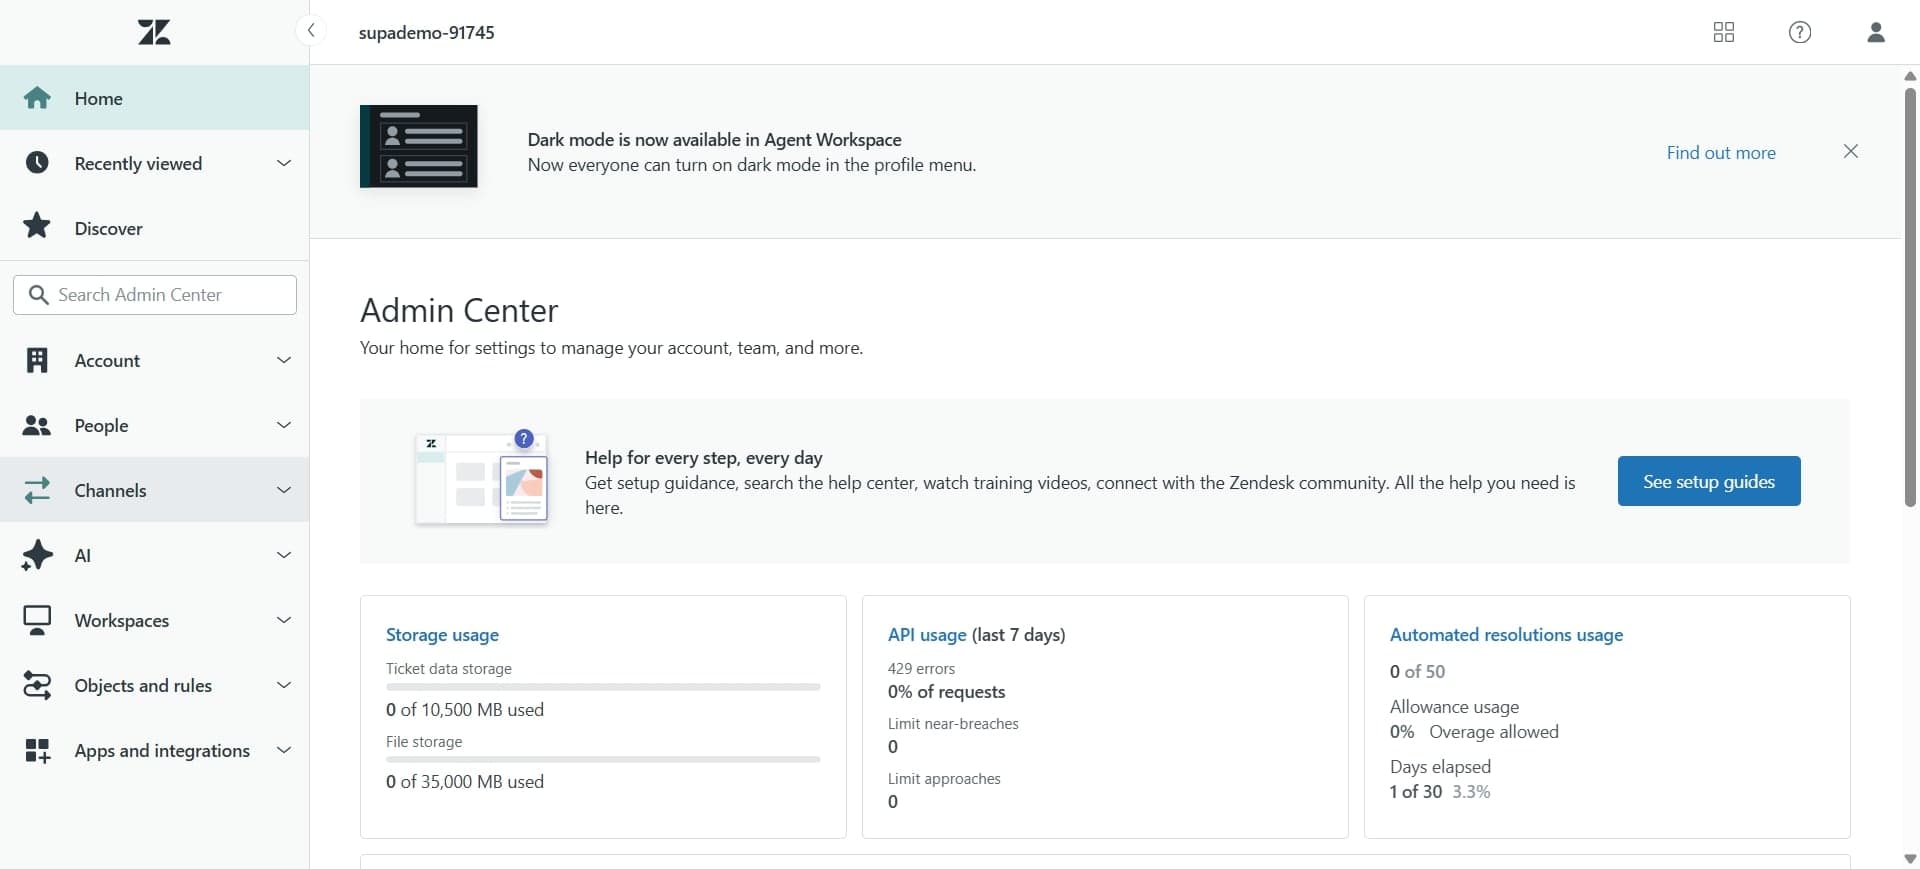Collapse the sidebar with the arrow button

(x=311, y=31)
